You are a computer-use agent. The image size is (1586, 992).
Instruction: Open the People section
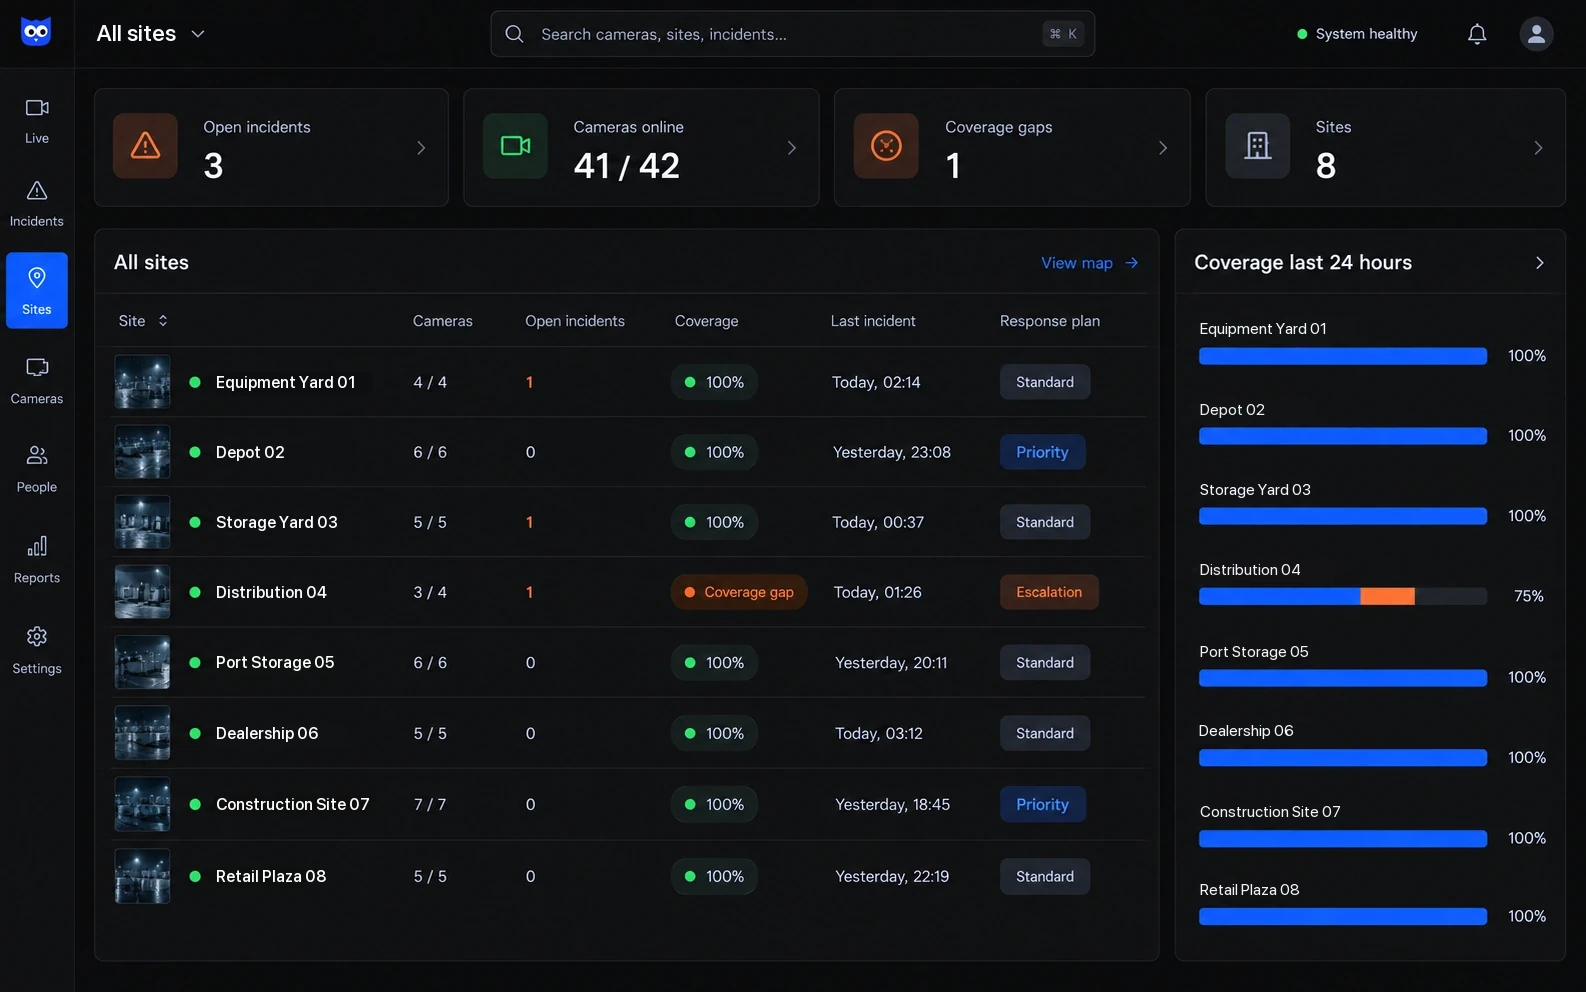point(37,469)
